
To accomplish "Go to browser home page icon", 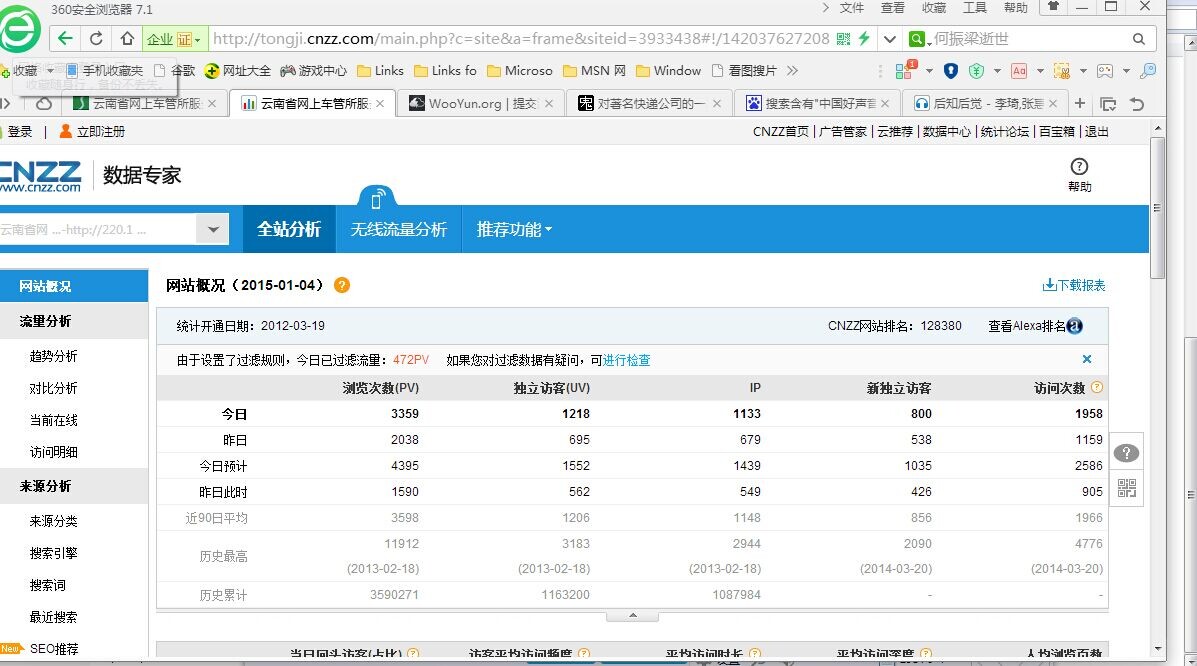I will point(127,38).
